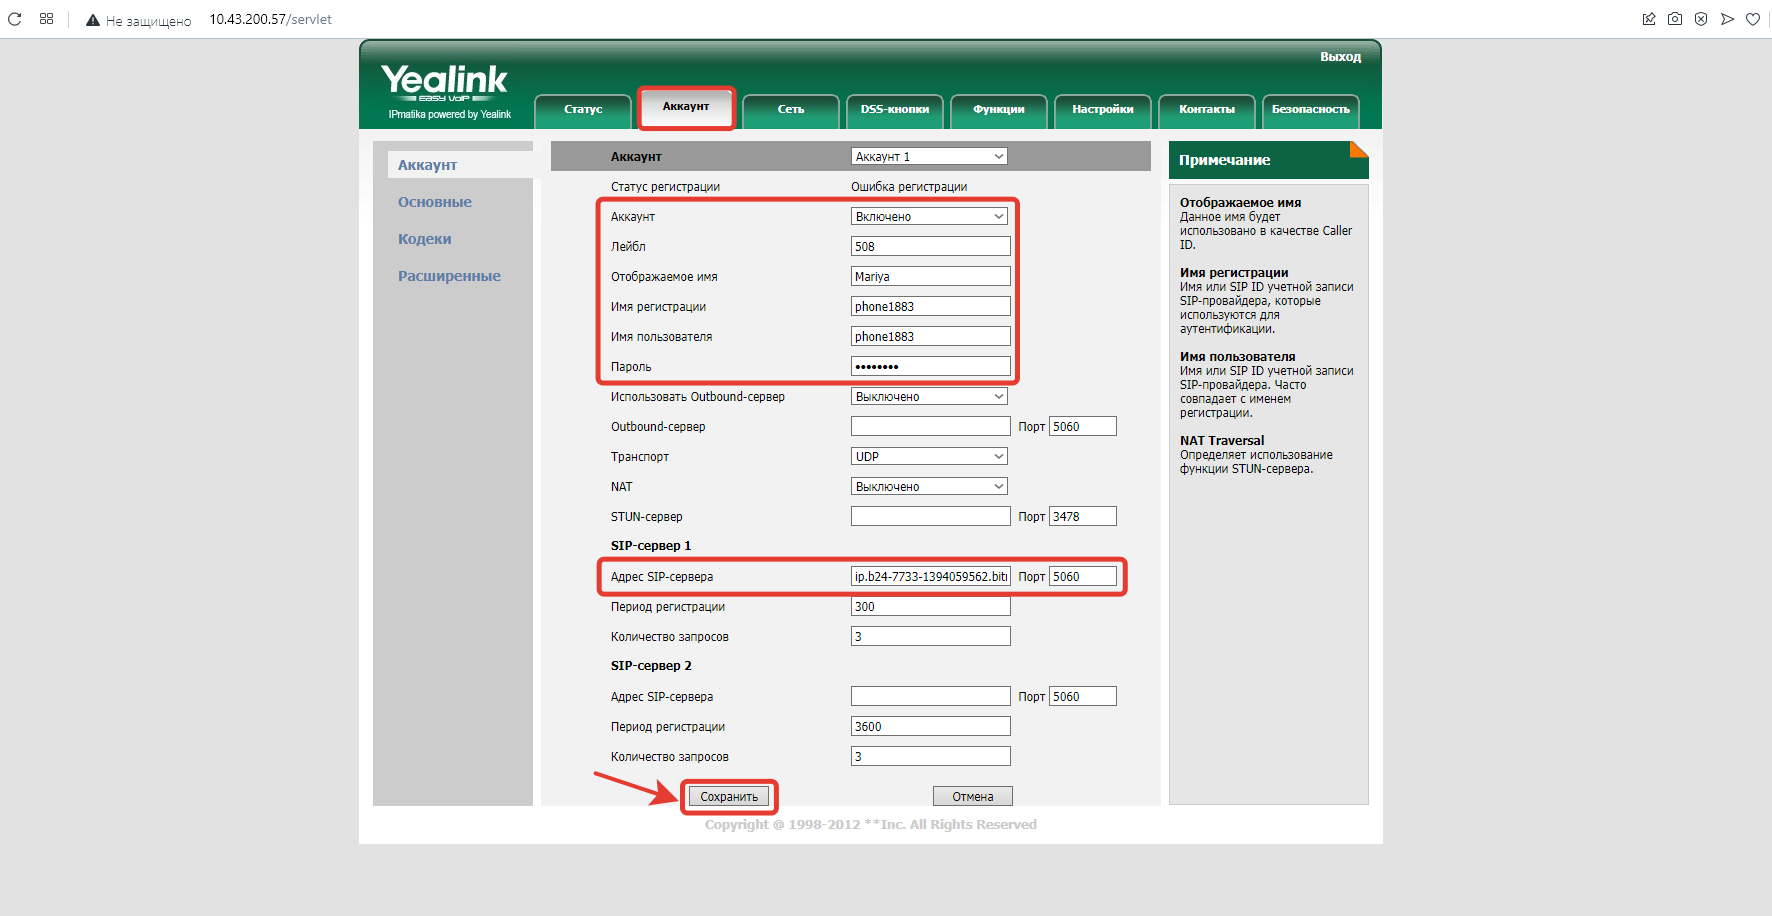Click the SIP-сервер 2 address field
1772x916 pixels.
pyautogui.click(x=931, y=696)
